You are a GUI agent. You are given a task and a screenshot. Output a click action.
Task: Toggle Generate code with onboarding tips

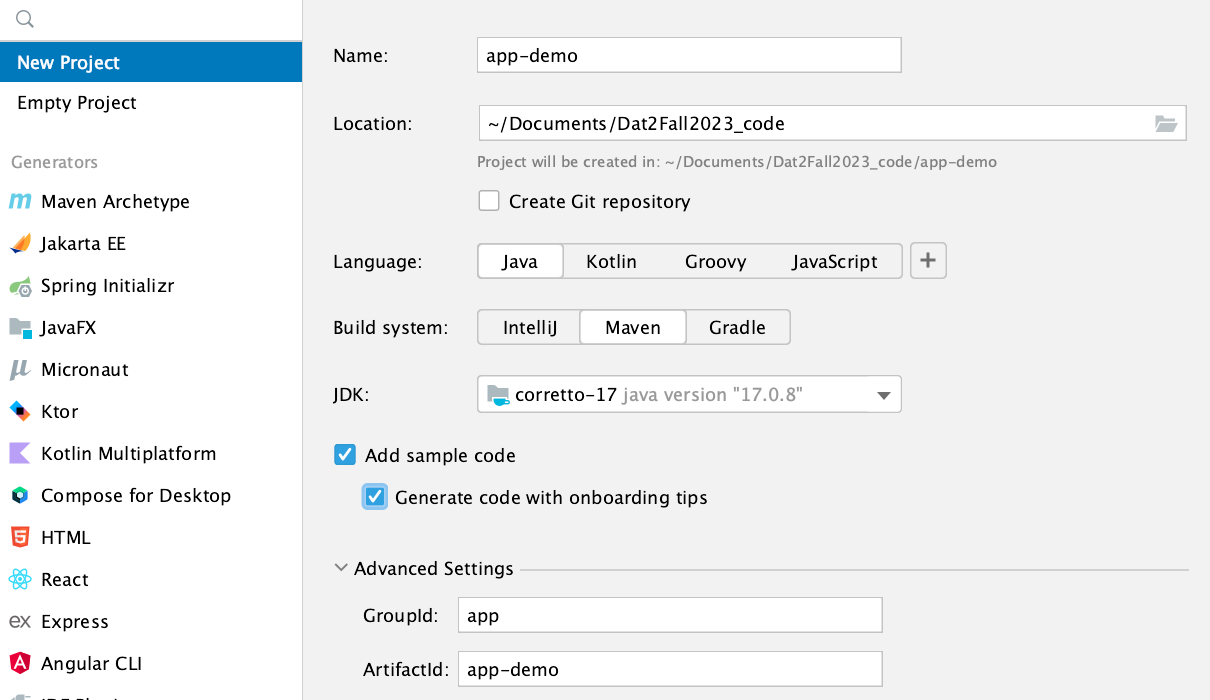375,497
